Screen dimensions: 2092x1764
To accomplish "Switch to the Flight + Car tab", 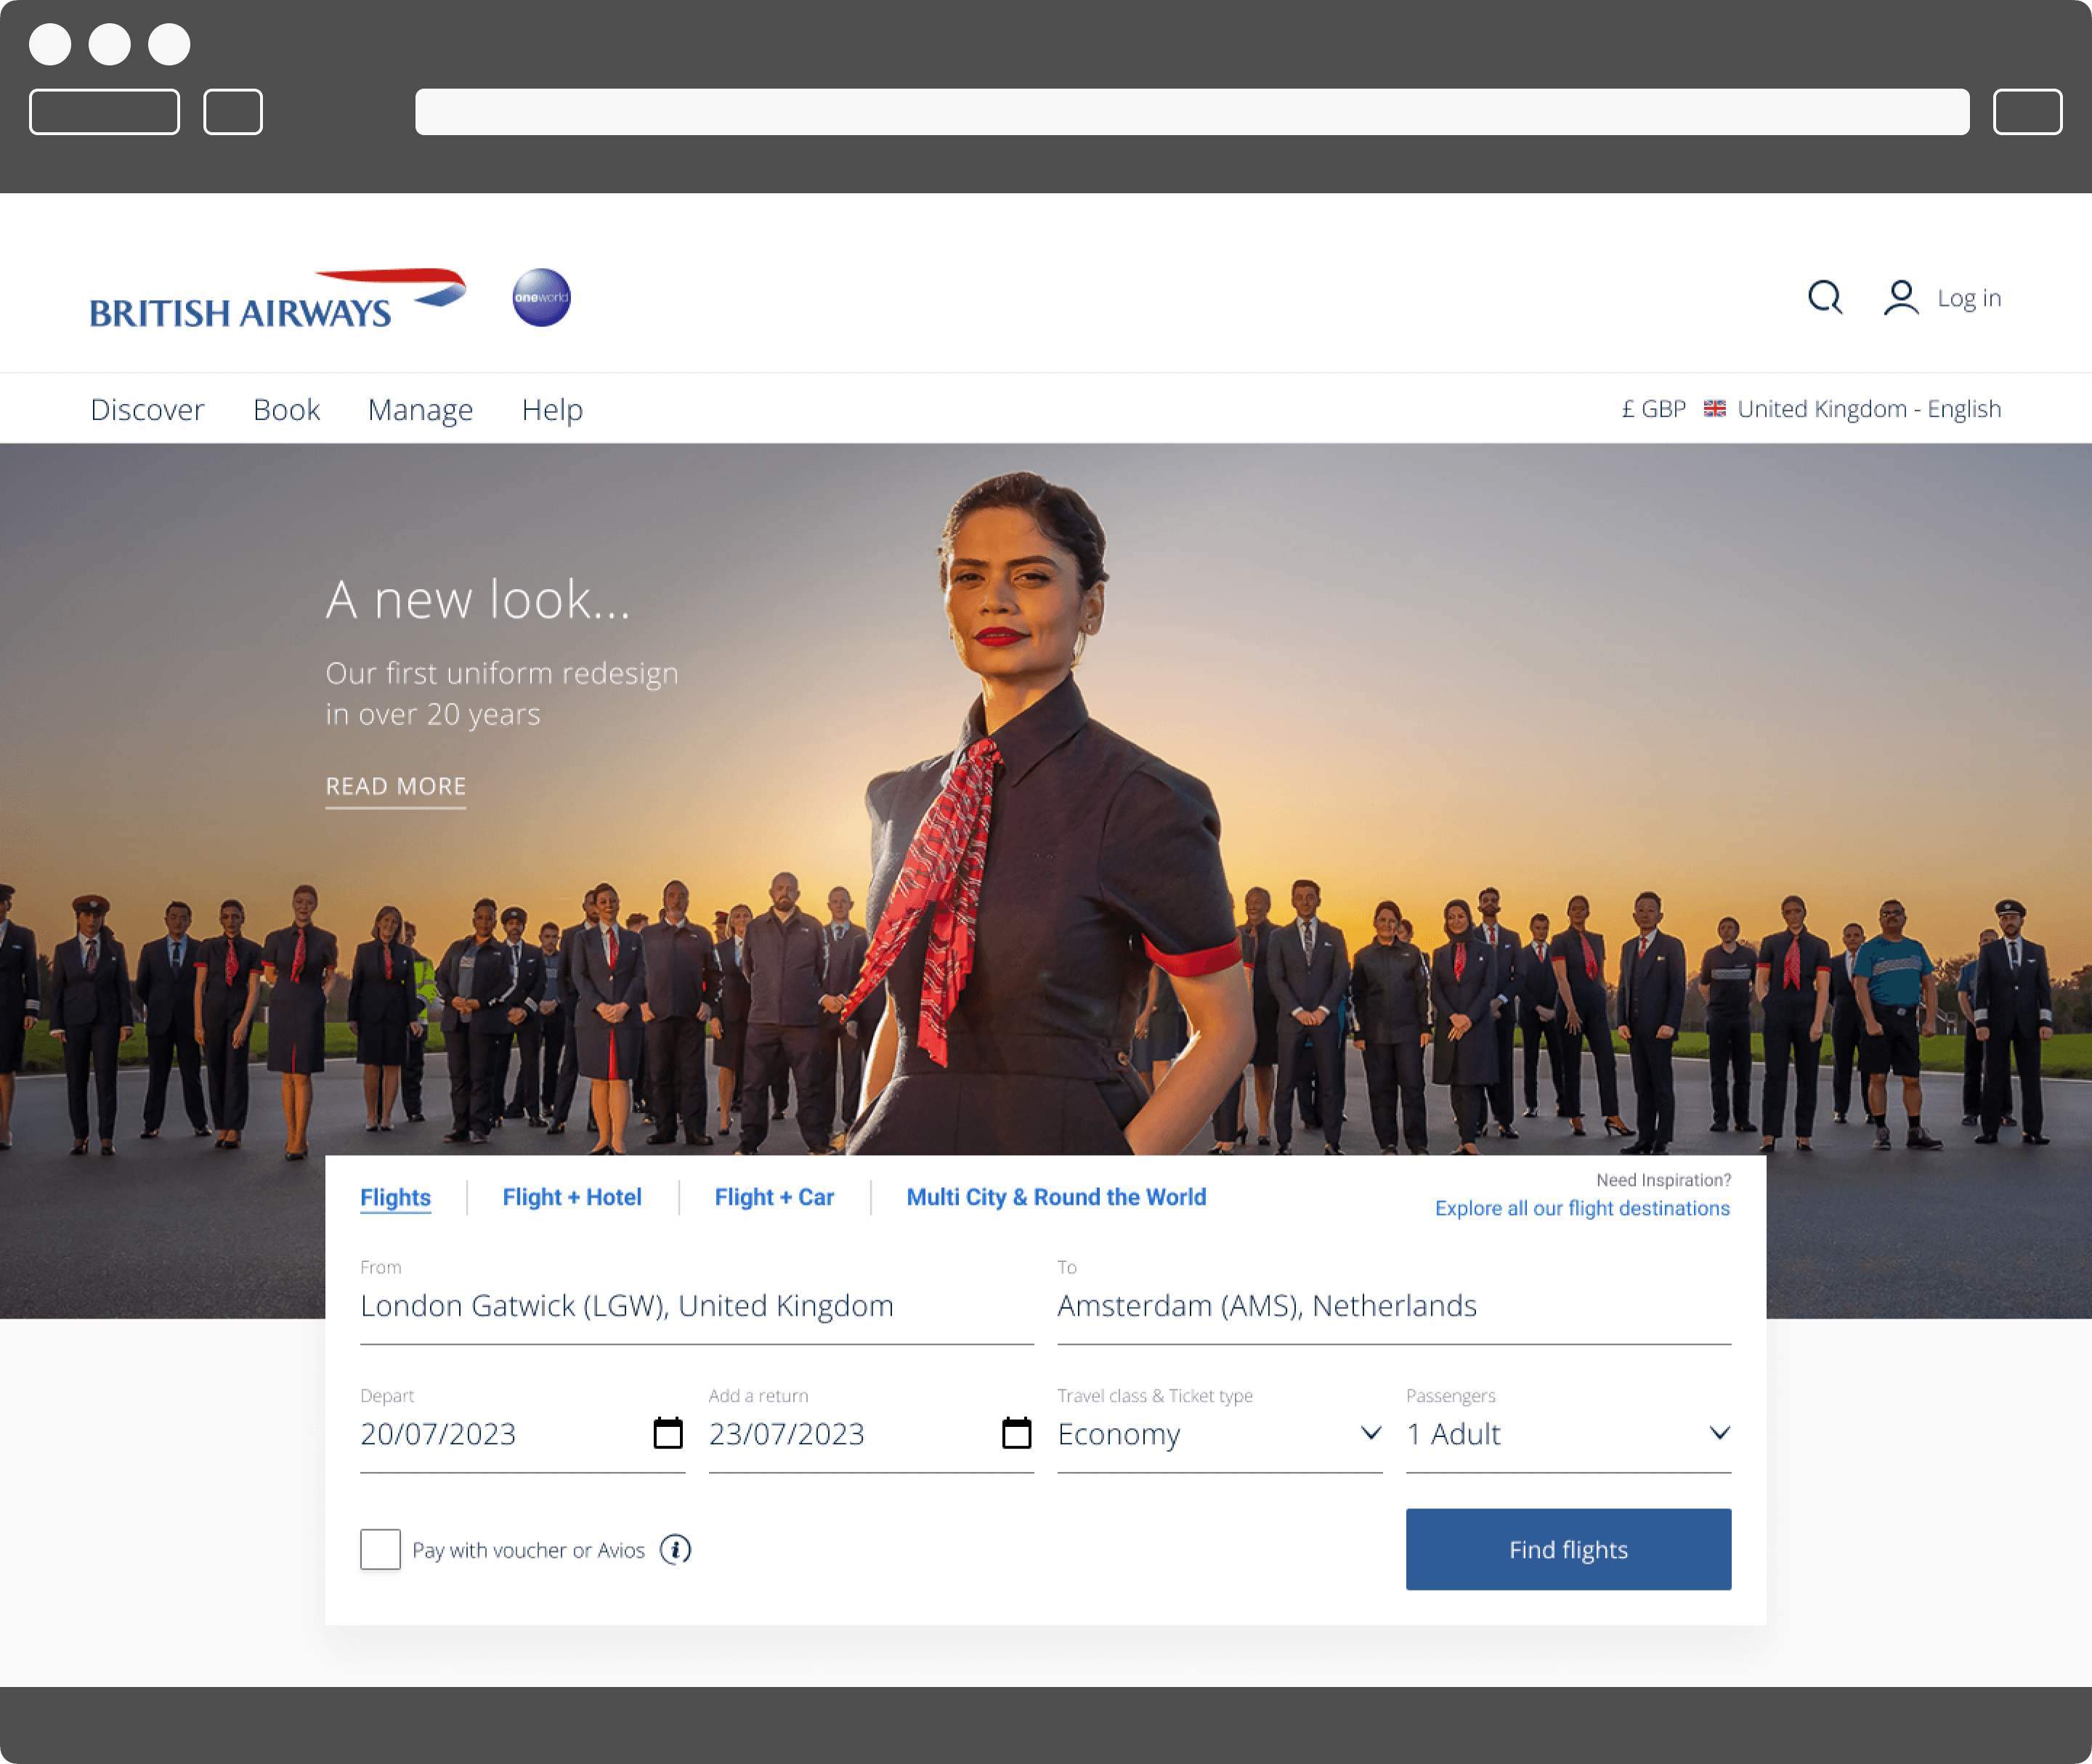I will 774,1197.
